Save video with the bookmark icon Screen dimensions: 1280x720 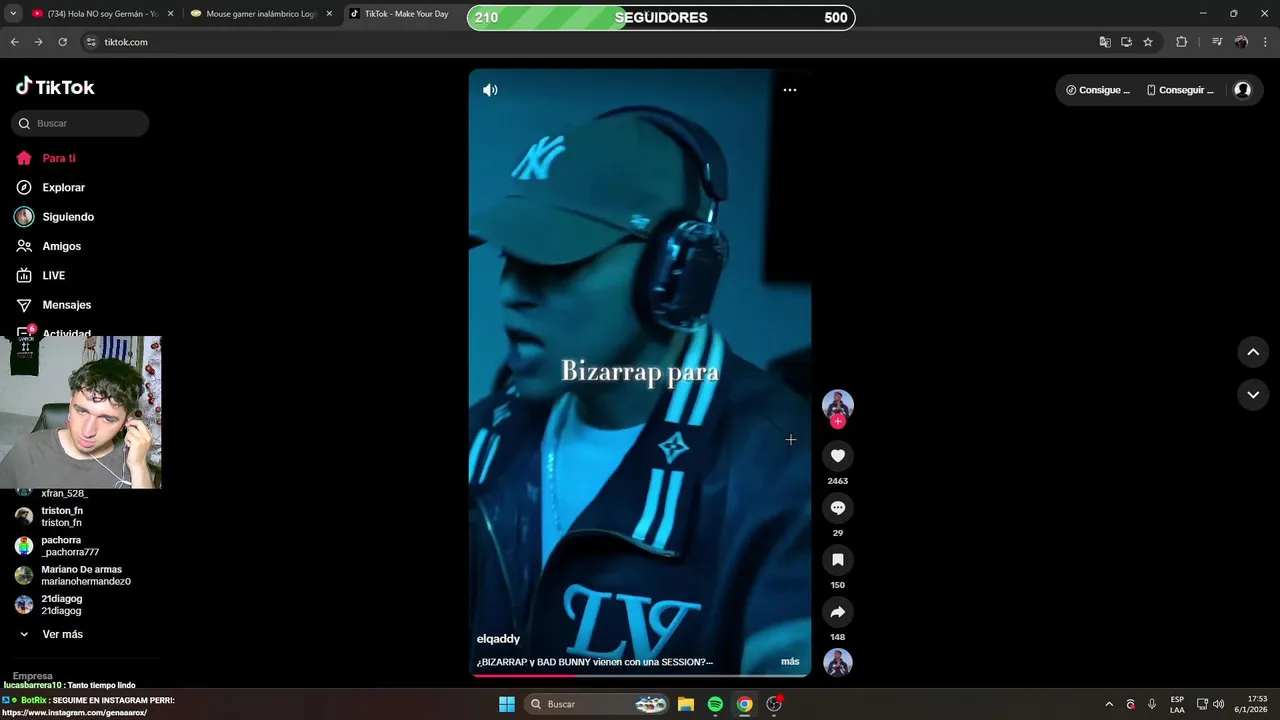838,560
